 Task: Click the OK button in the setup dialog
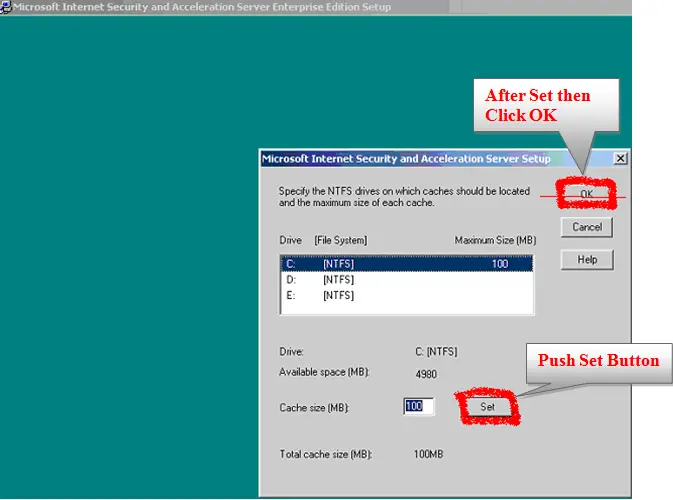(x=586, y=194)
